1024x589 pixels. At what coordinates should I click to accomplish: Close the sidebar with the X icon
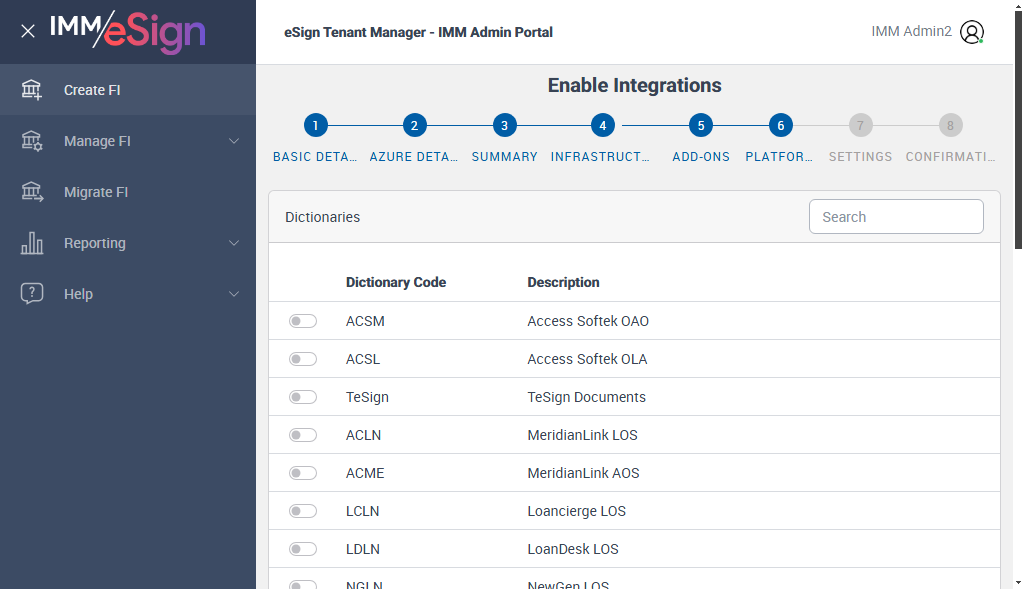(28, 31)
